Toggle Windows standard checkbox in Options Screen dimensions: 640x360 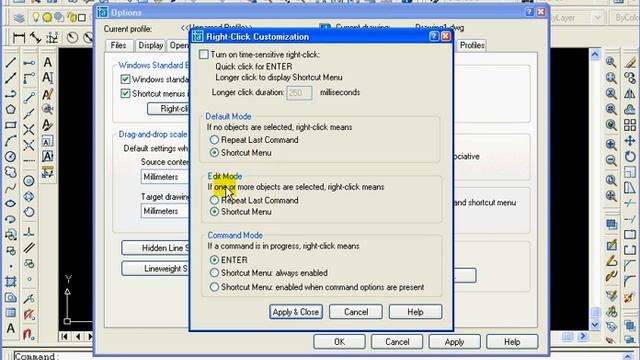(125, 79)
